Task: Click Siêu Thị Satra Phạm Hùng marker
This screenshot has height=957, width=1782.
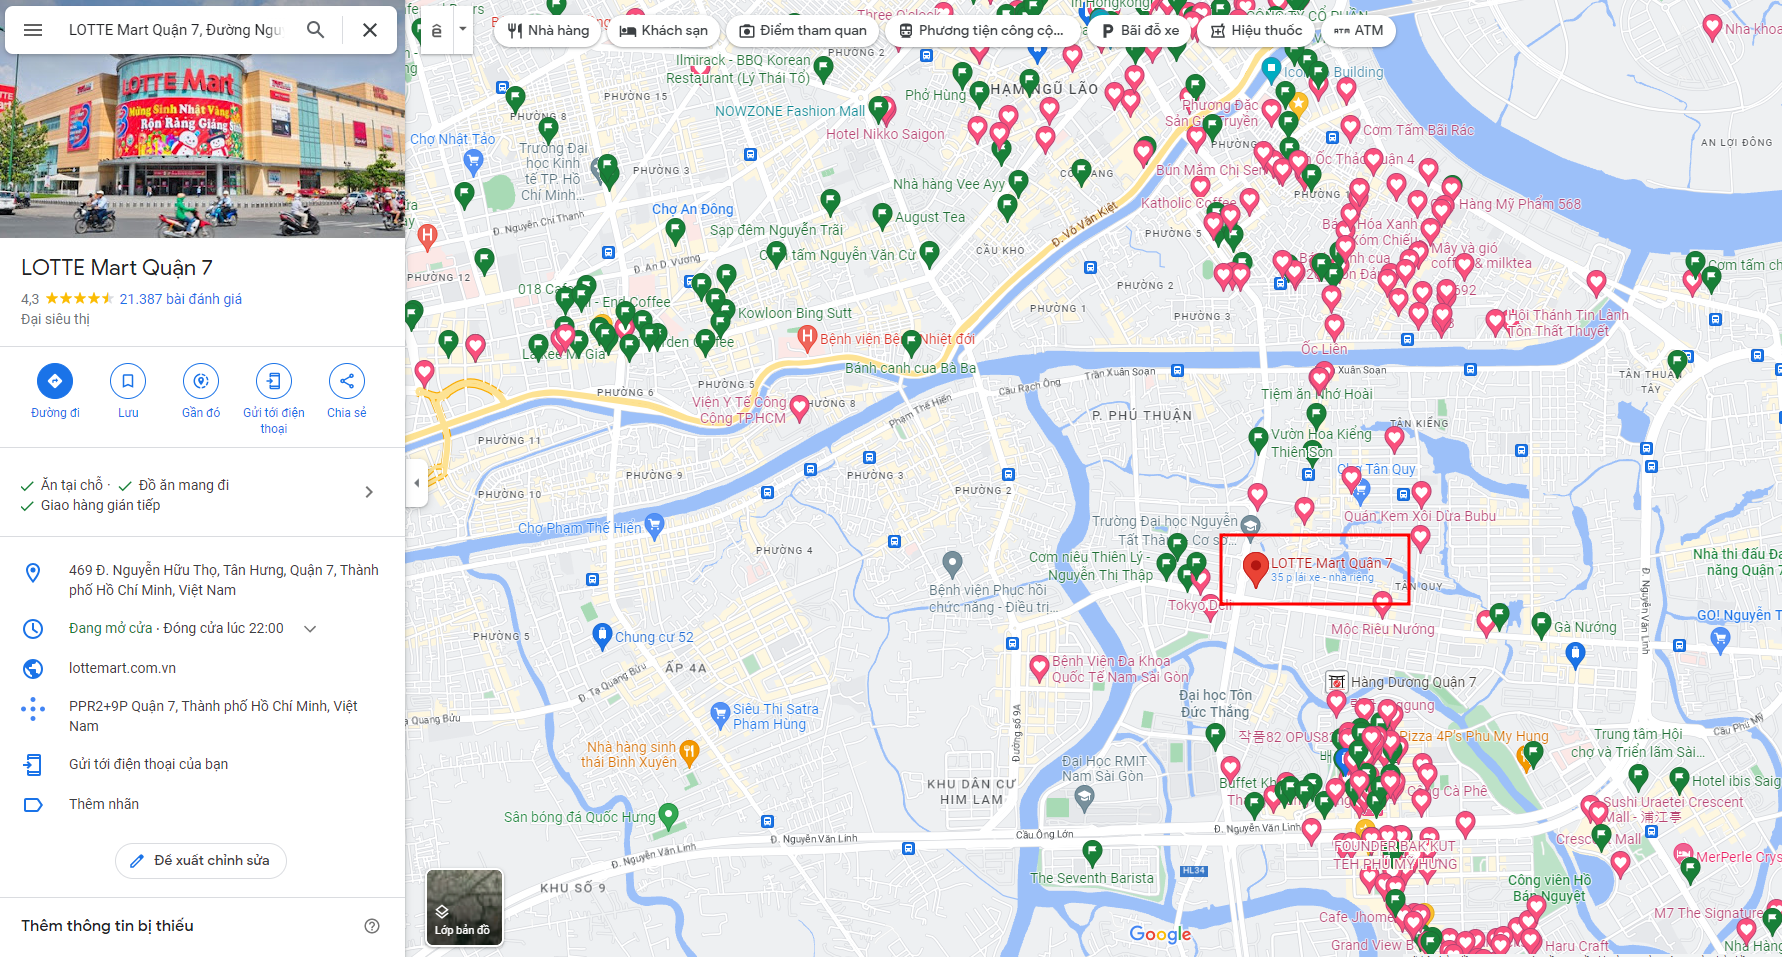Action: coord(720,713)
